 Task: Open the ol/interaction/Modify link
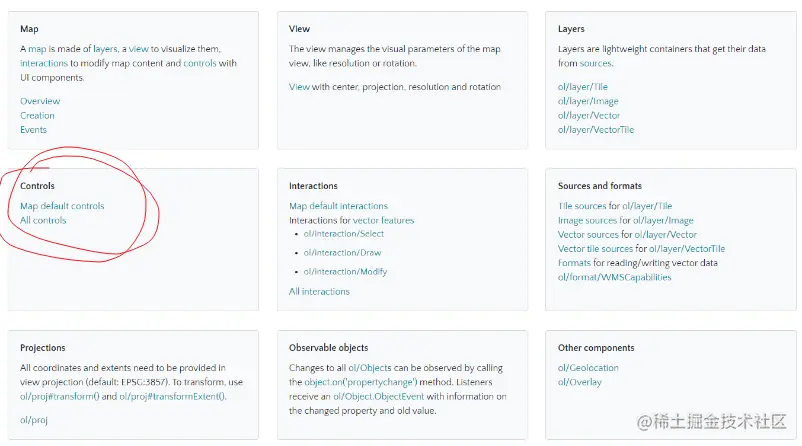(345, 271)
